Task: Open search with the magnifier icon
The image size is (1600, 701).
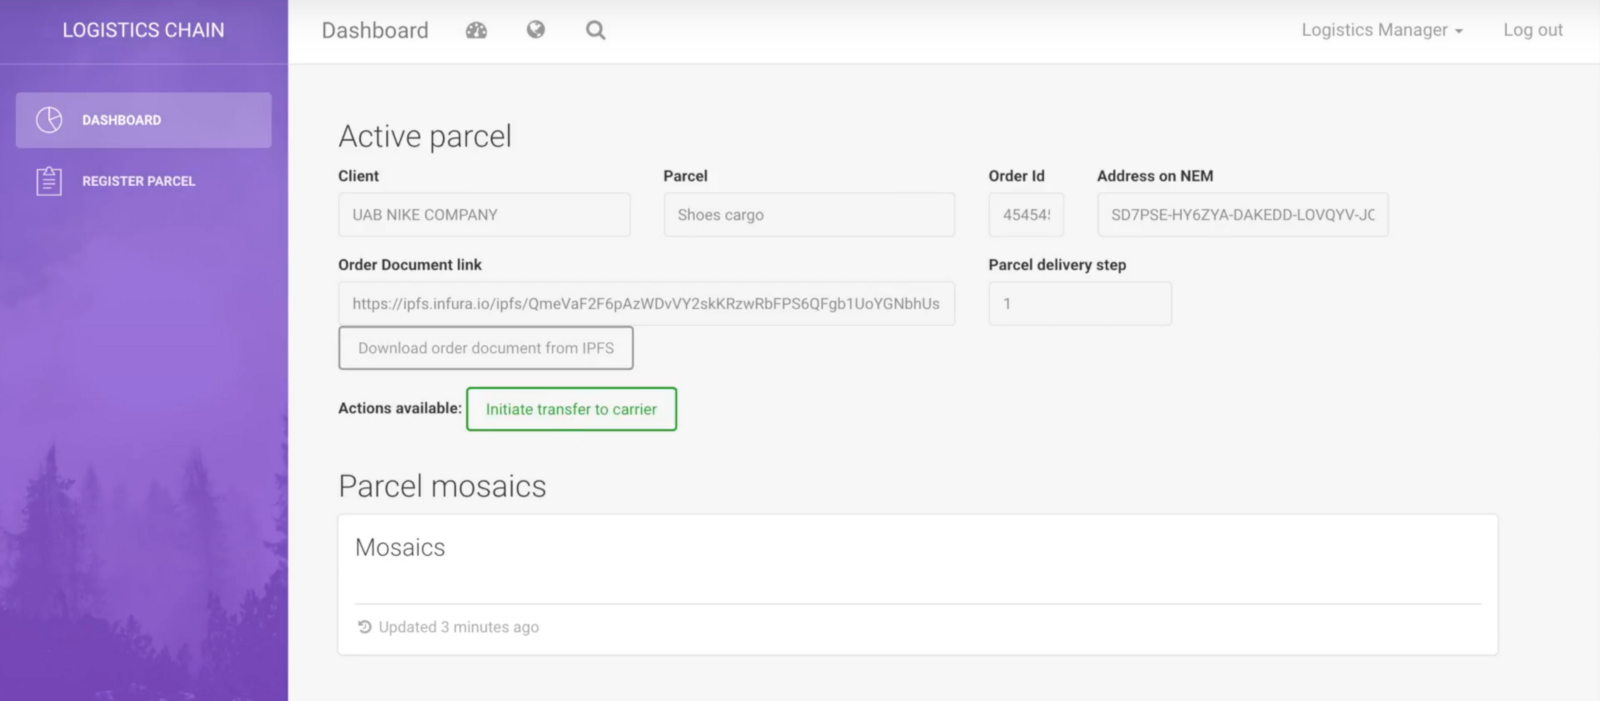Action: point(596,30)
